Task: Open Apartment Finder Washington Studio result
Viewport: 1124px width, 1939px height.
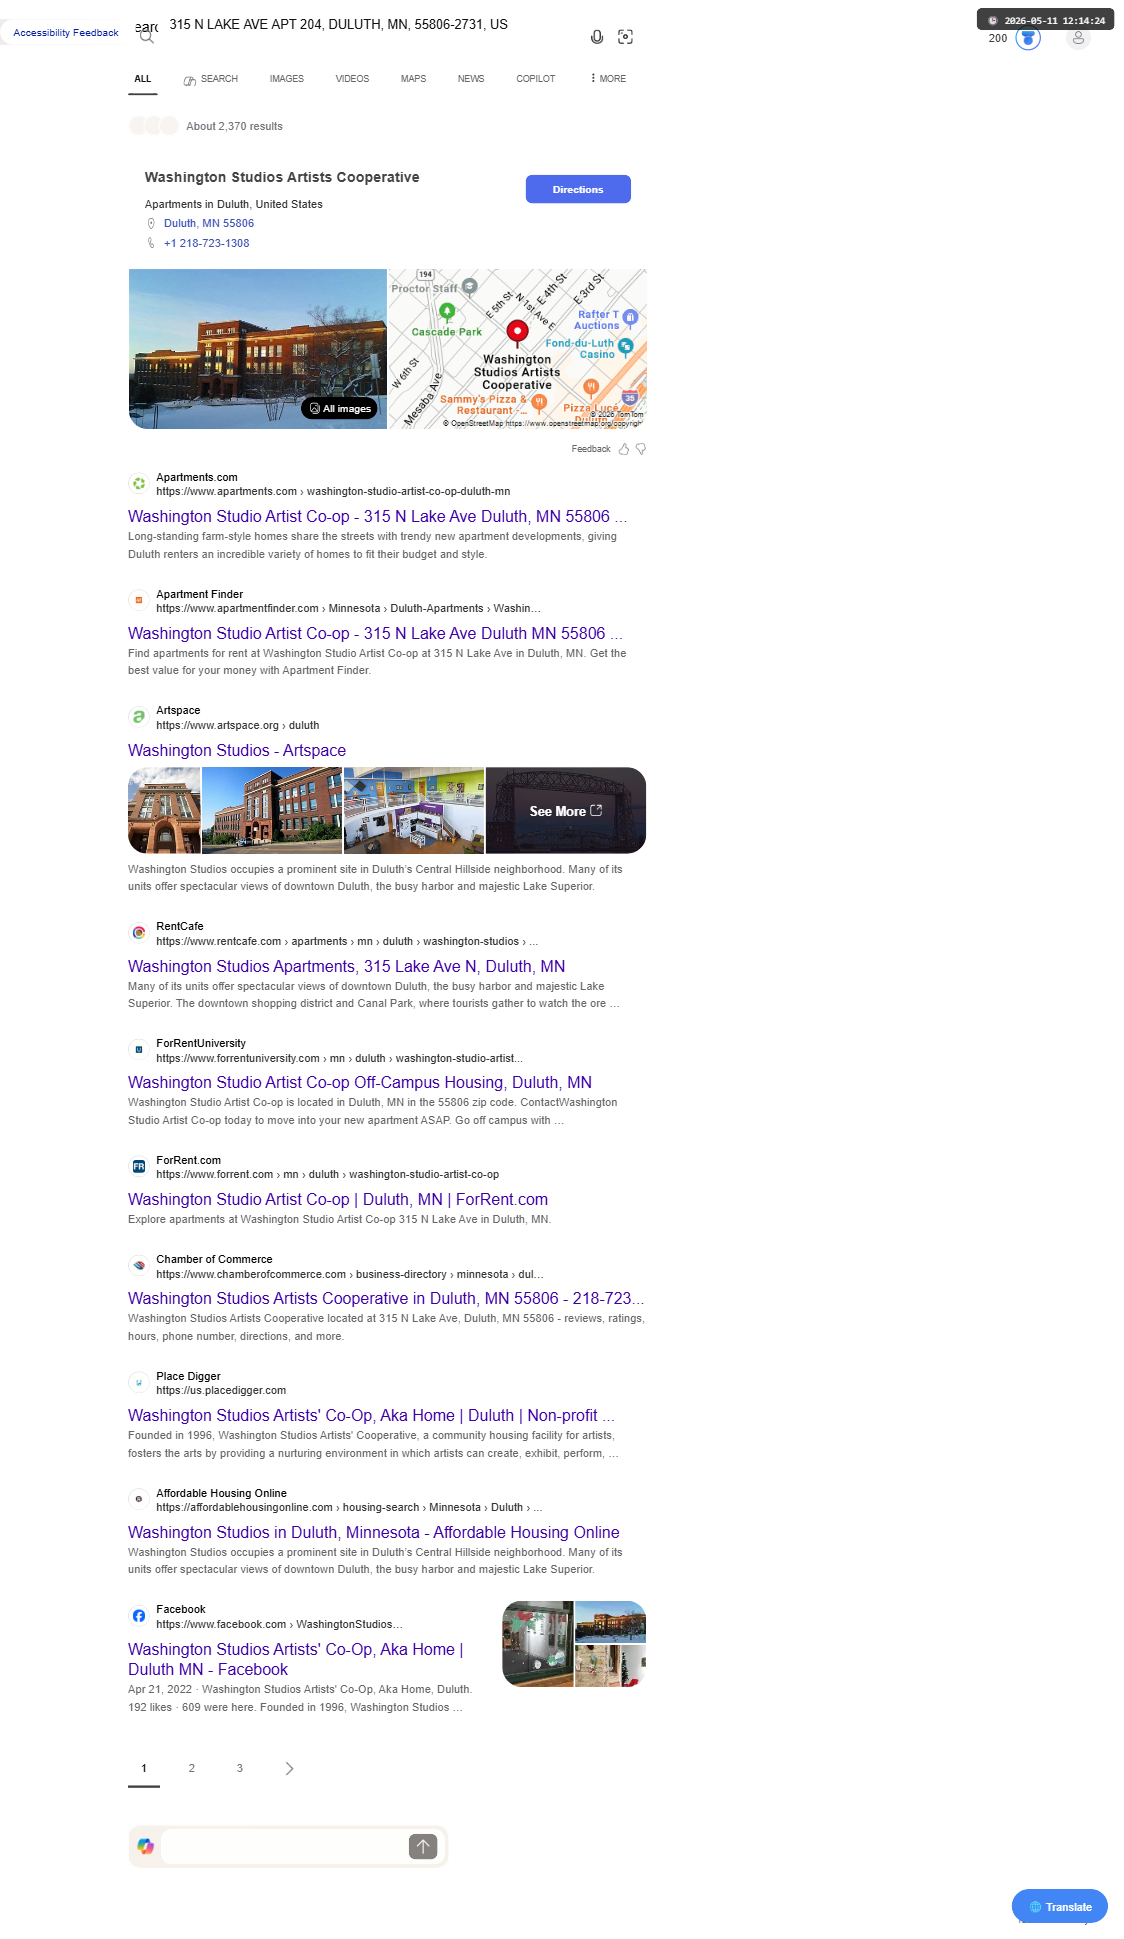Action: 375,634
